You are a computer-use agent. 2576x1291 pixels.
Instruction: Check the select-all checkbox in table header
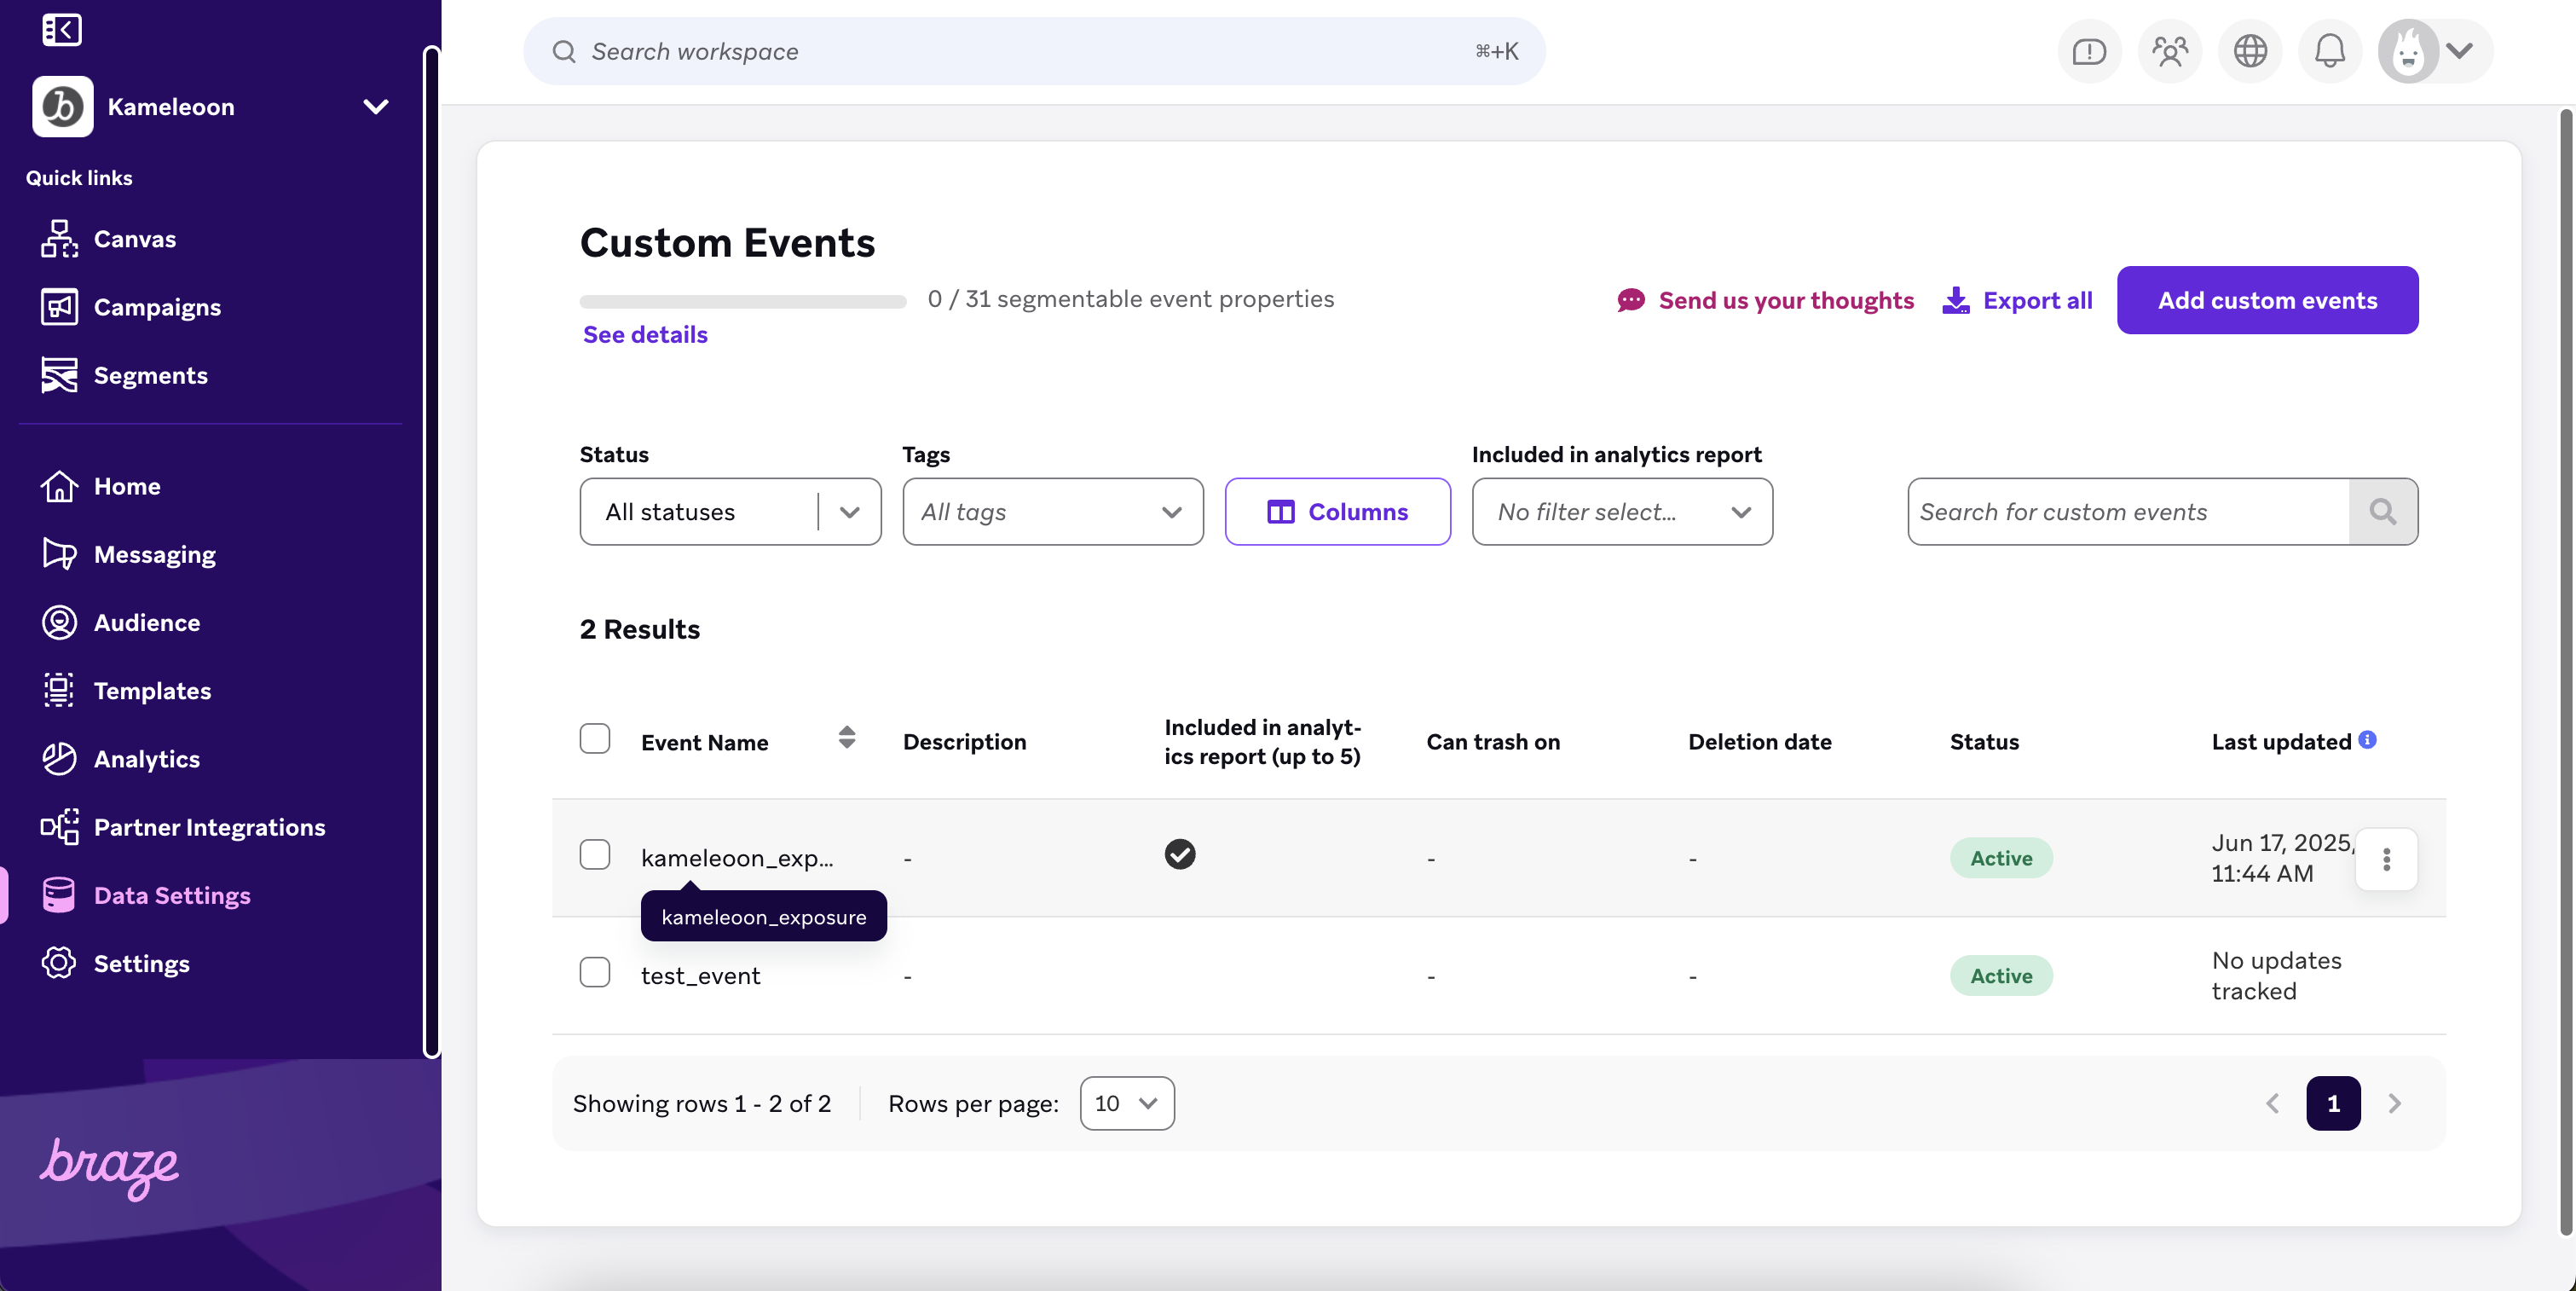point(595,739)
